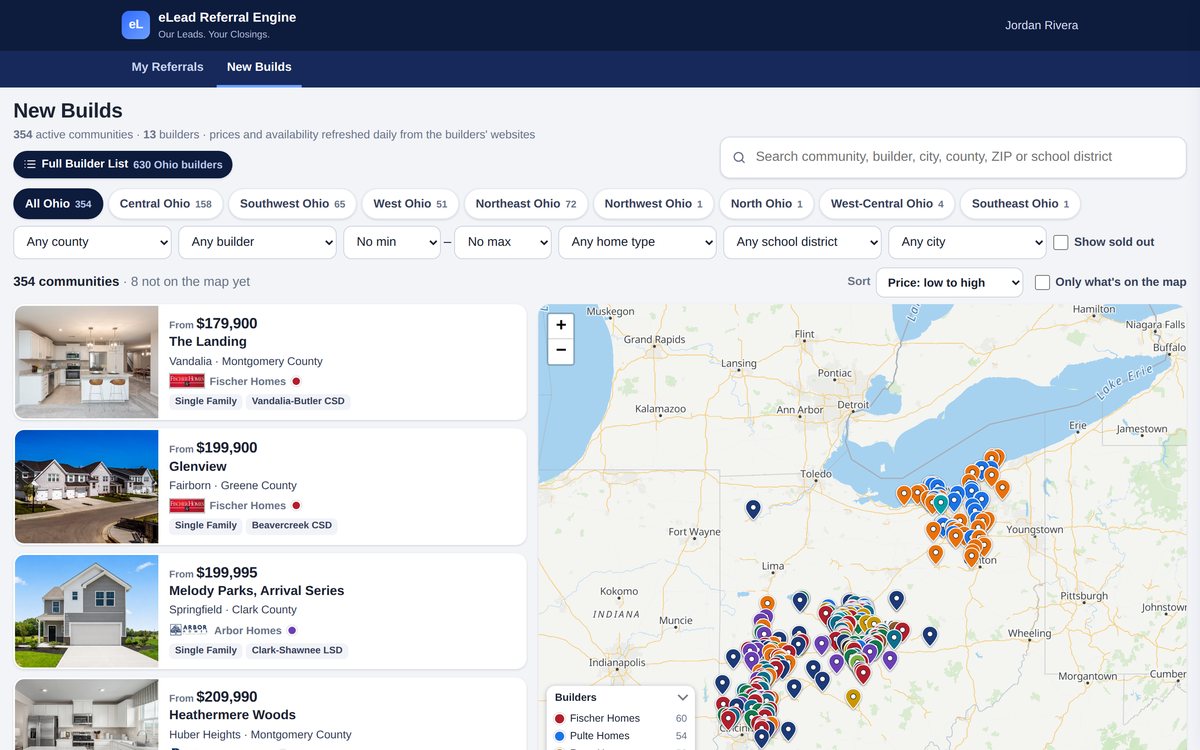Enable the Show sold out checkbox
This screenshot has width=1200, height=750.
[x=1061, y=242]
